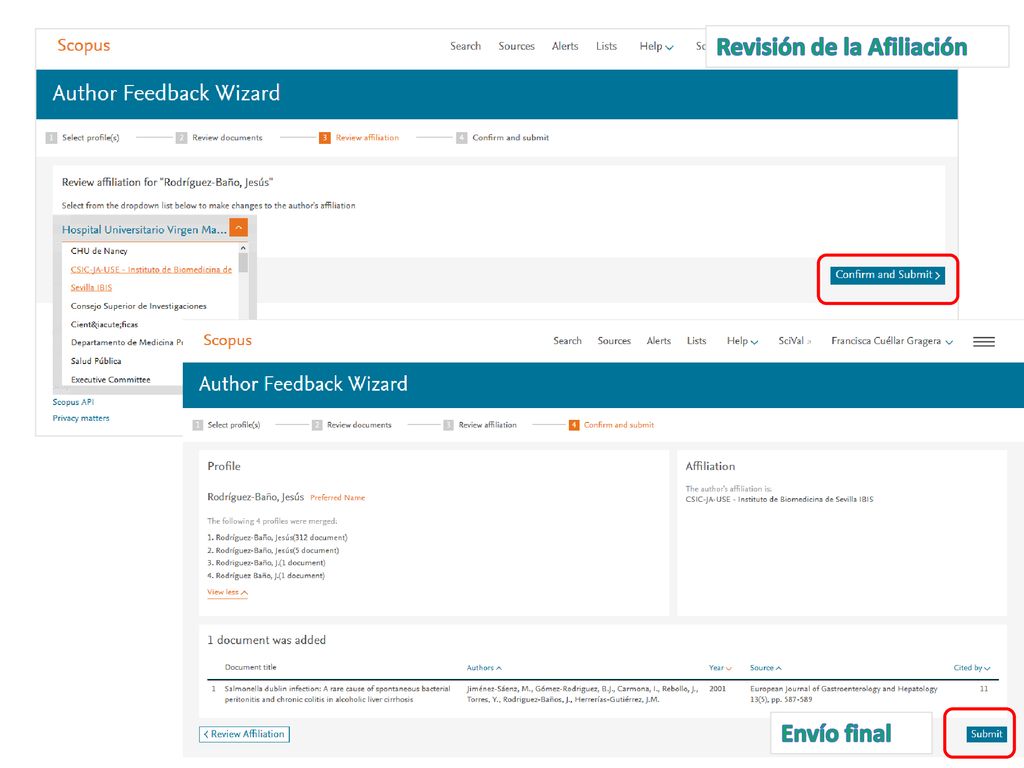Image resolution: width=1024 pixels, height=768 pixels.
Task: Open the SciVal link in front window
Action: pos(794,341)
